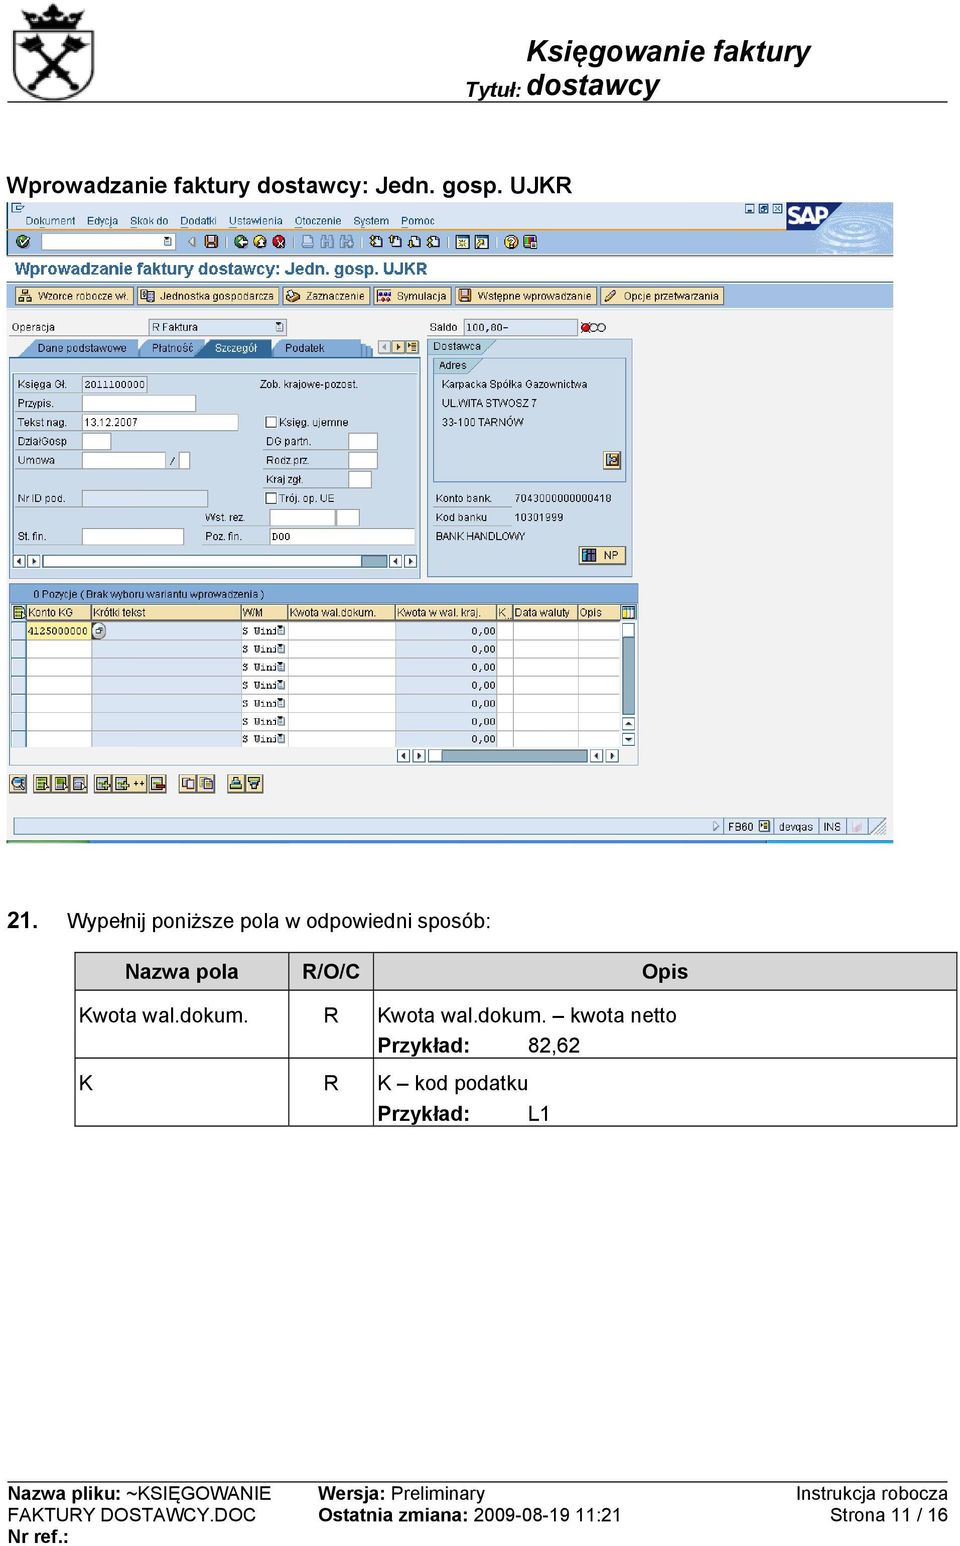This screenshot has width=960, height=1546.
Task: Click the Delete Row icon below table
Action: [x=158, y=784]
